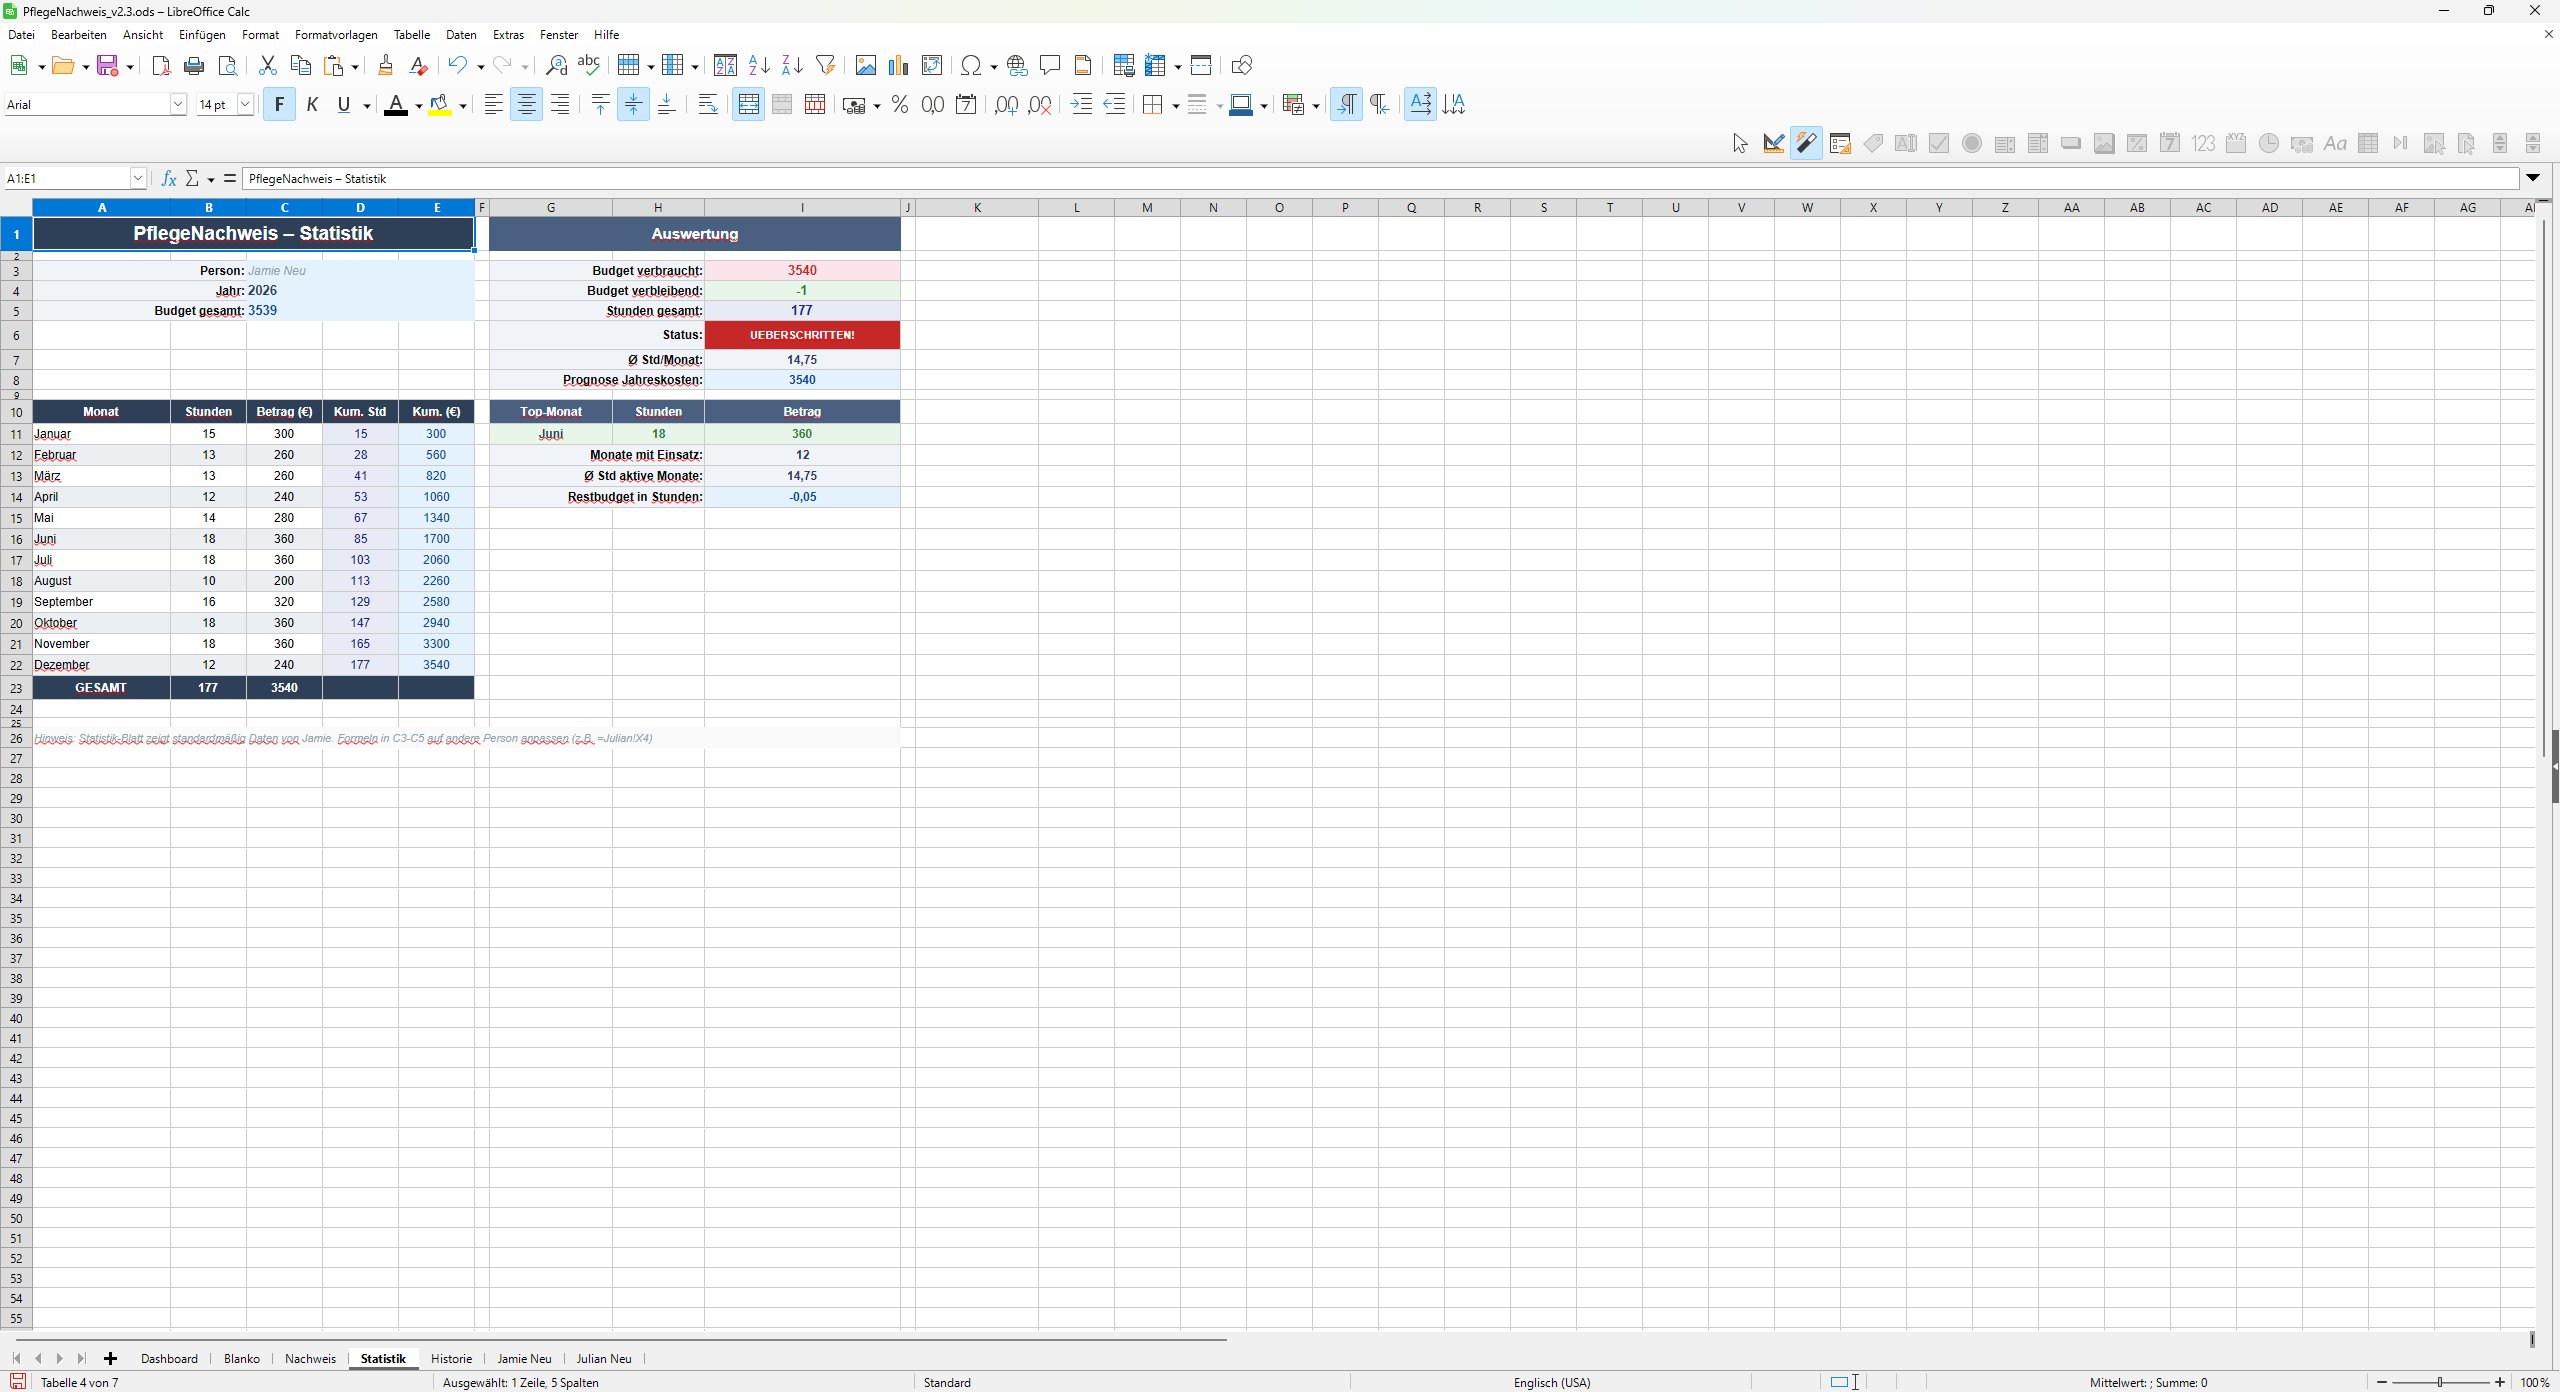
Task: Open the Daten menu
Action: click(461, 35)
